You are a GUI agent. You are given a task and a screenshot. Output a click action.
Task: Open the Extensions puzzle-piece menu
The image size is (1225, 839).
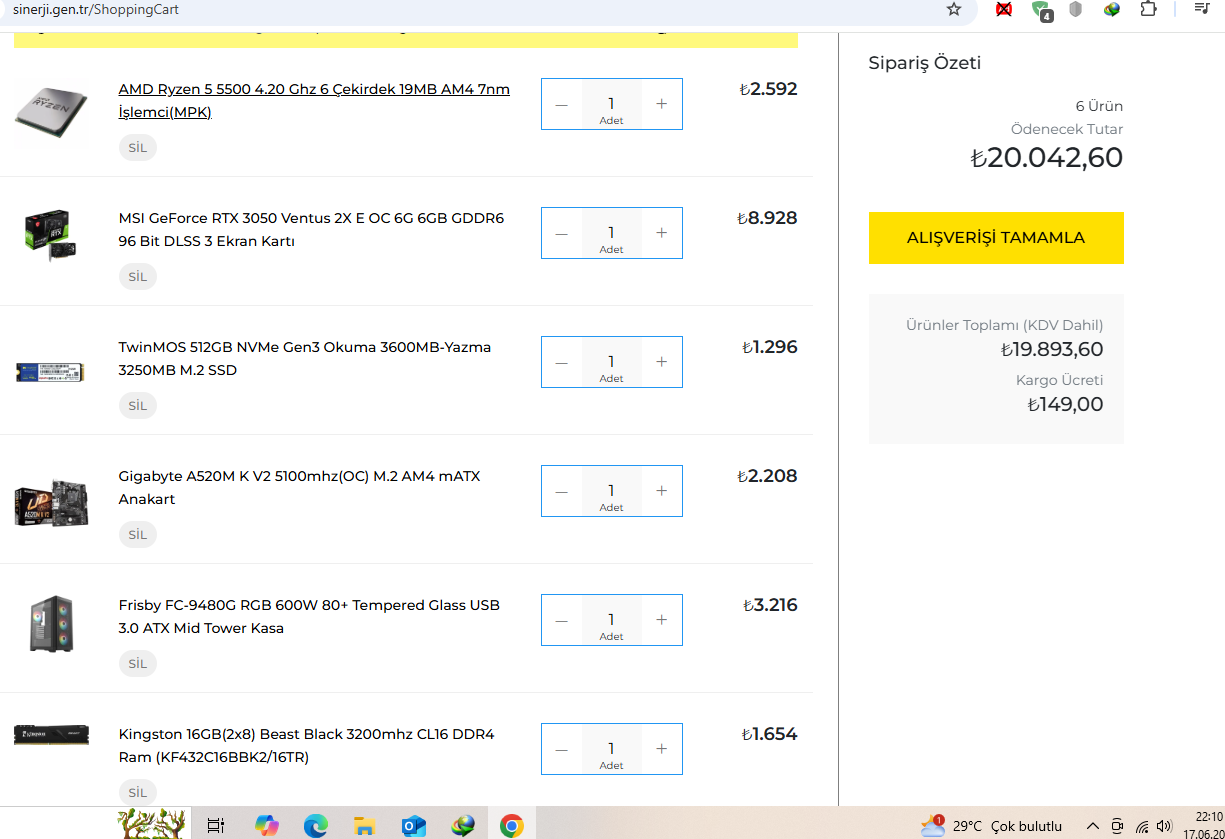tap(1148, 9)
